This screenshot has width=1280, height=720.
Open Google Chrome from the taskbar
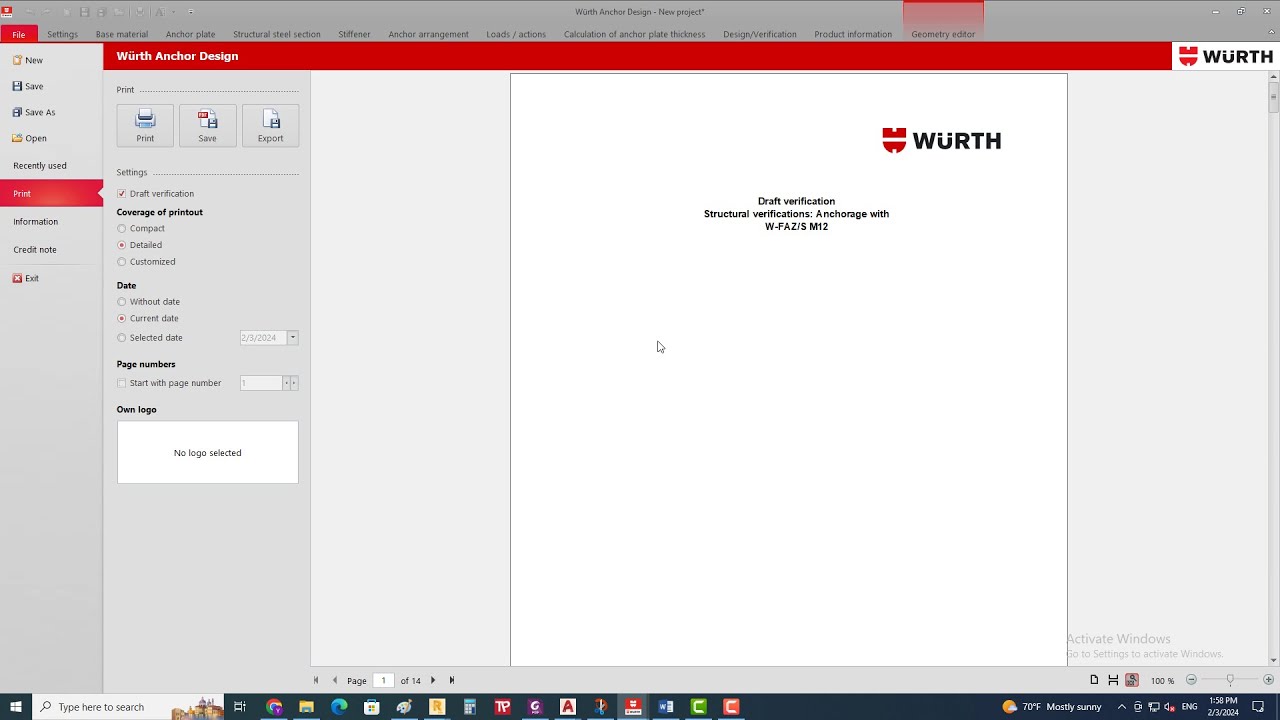pos(275,707)
